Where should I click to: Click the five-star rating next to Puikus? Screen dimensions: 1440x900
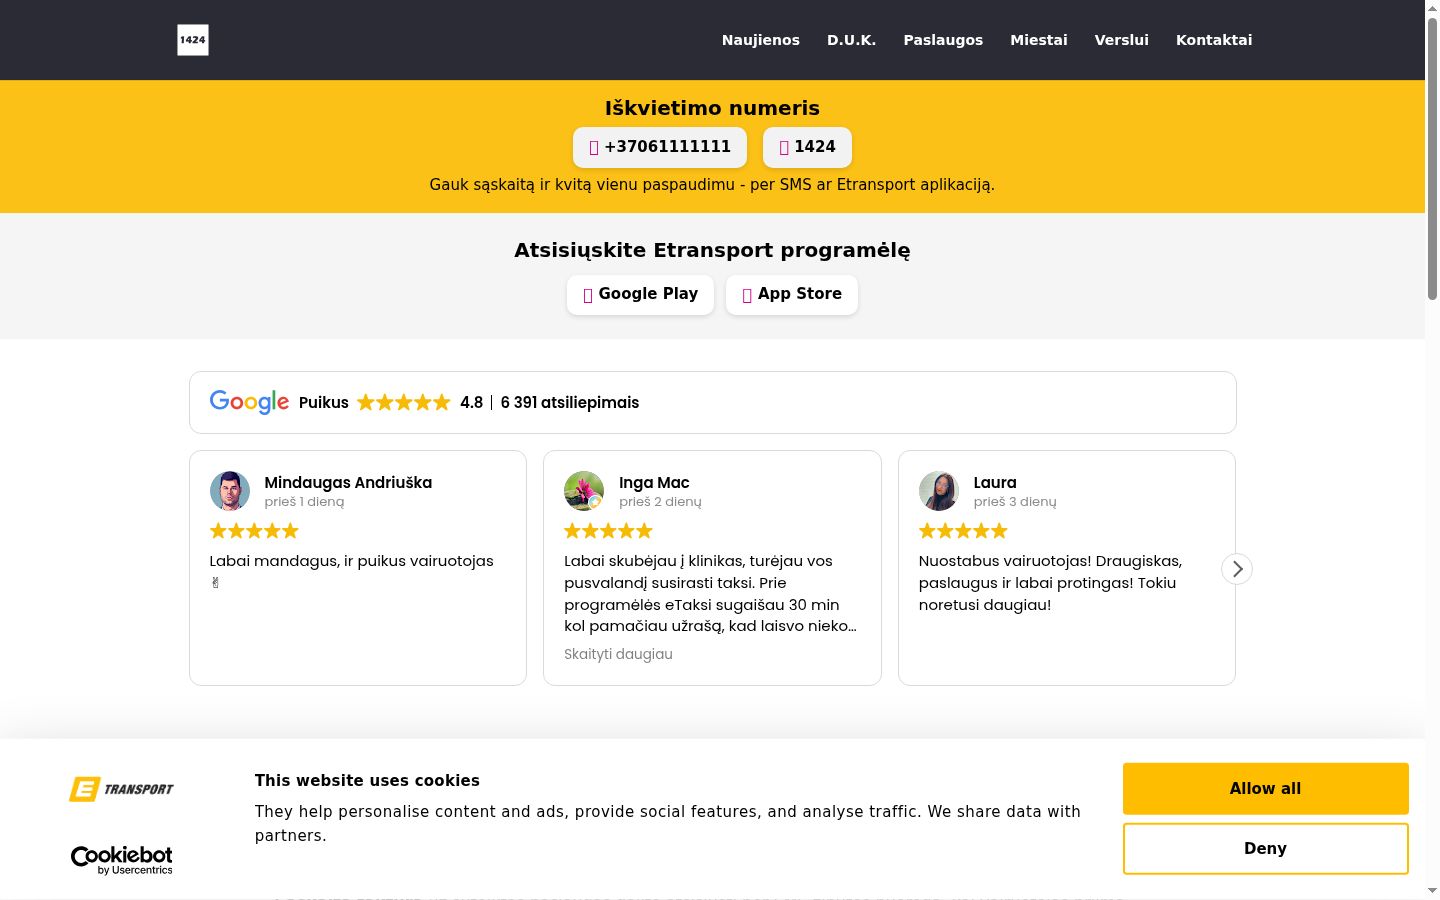pos(404,402)
